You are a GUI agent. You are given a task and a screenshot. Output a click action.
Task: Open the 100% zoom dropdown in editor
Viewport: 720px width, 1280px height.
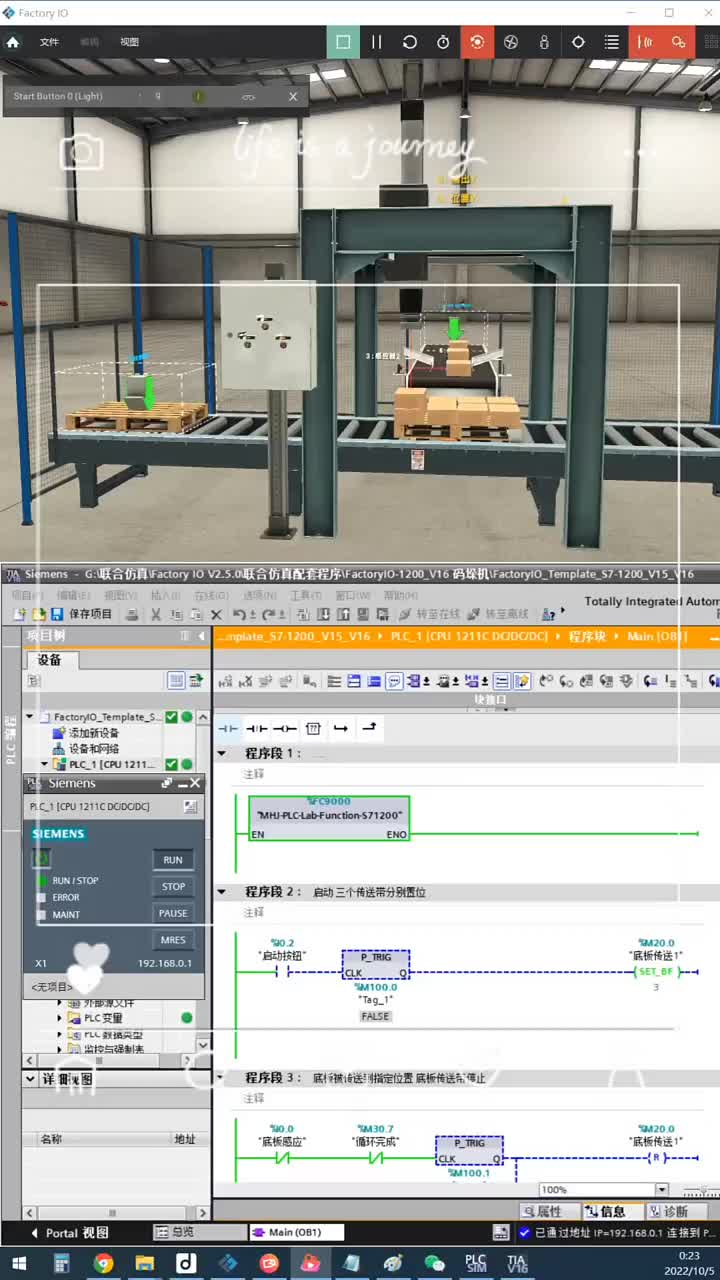coord(661,1189)
